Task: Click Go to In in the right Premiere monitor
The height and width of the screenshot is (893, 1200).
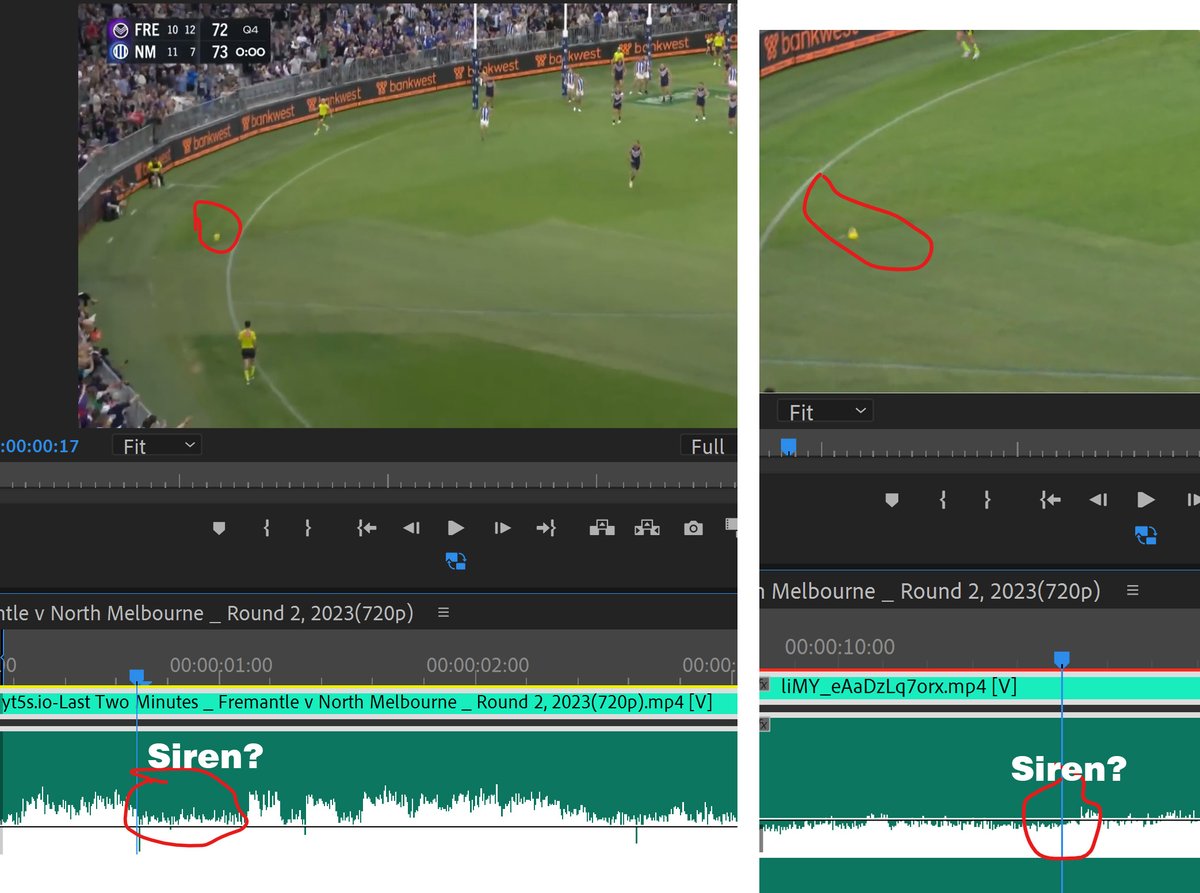Action: point(1049,499)
